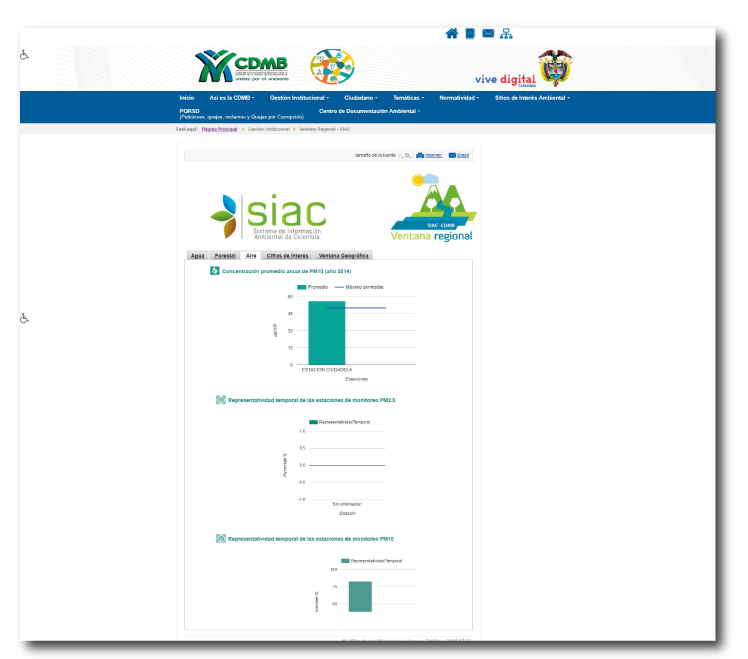Click the printer icon beside Imprimir
The image size is (748, 659).
(420, 155)
